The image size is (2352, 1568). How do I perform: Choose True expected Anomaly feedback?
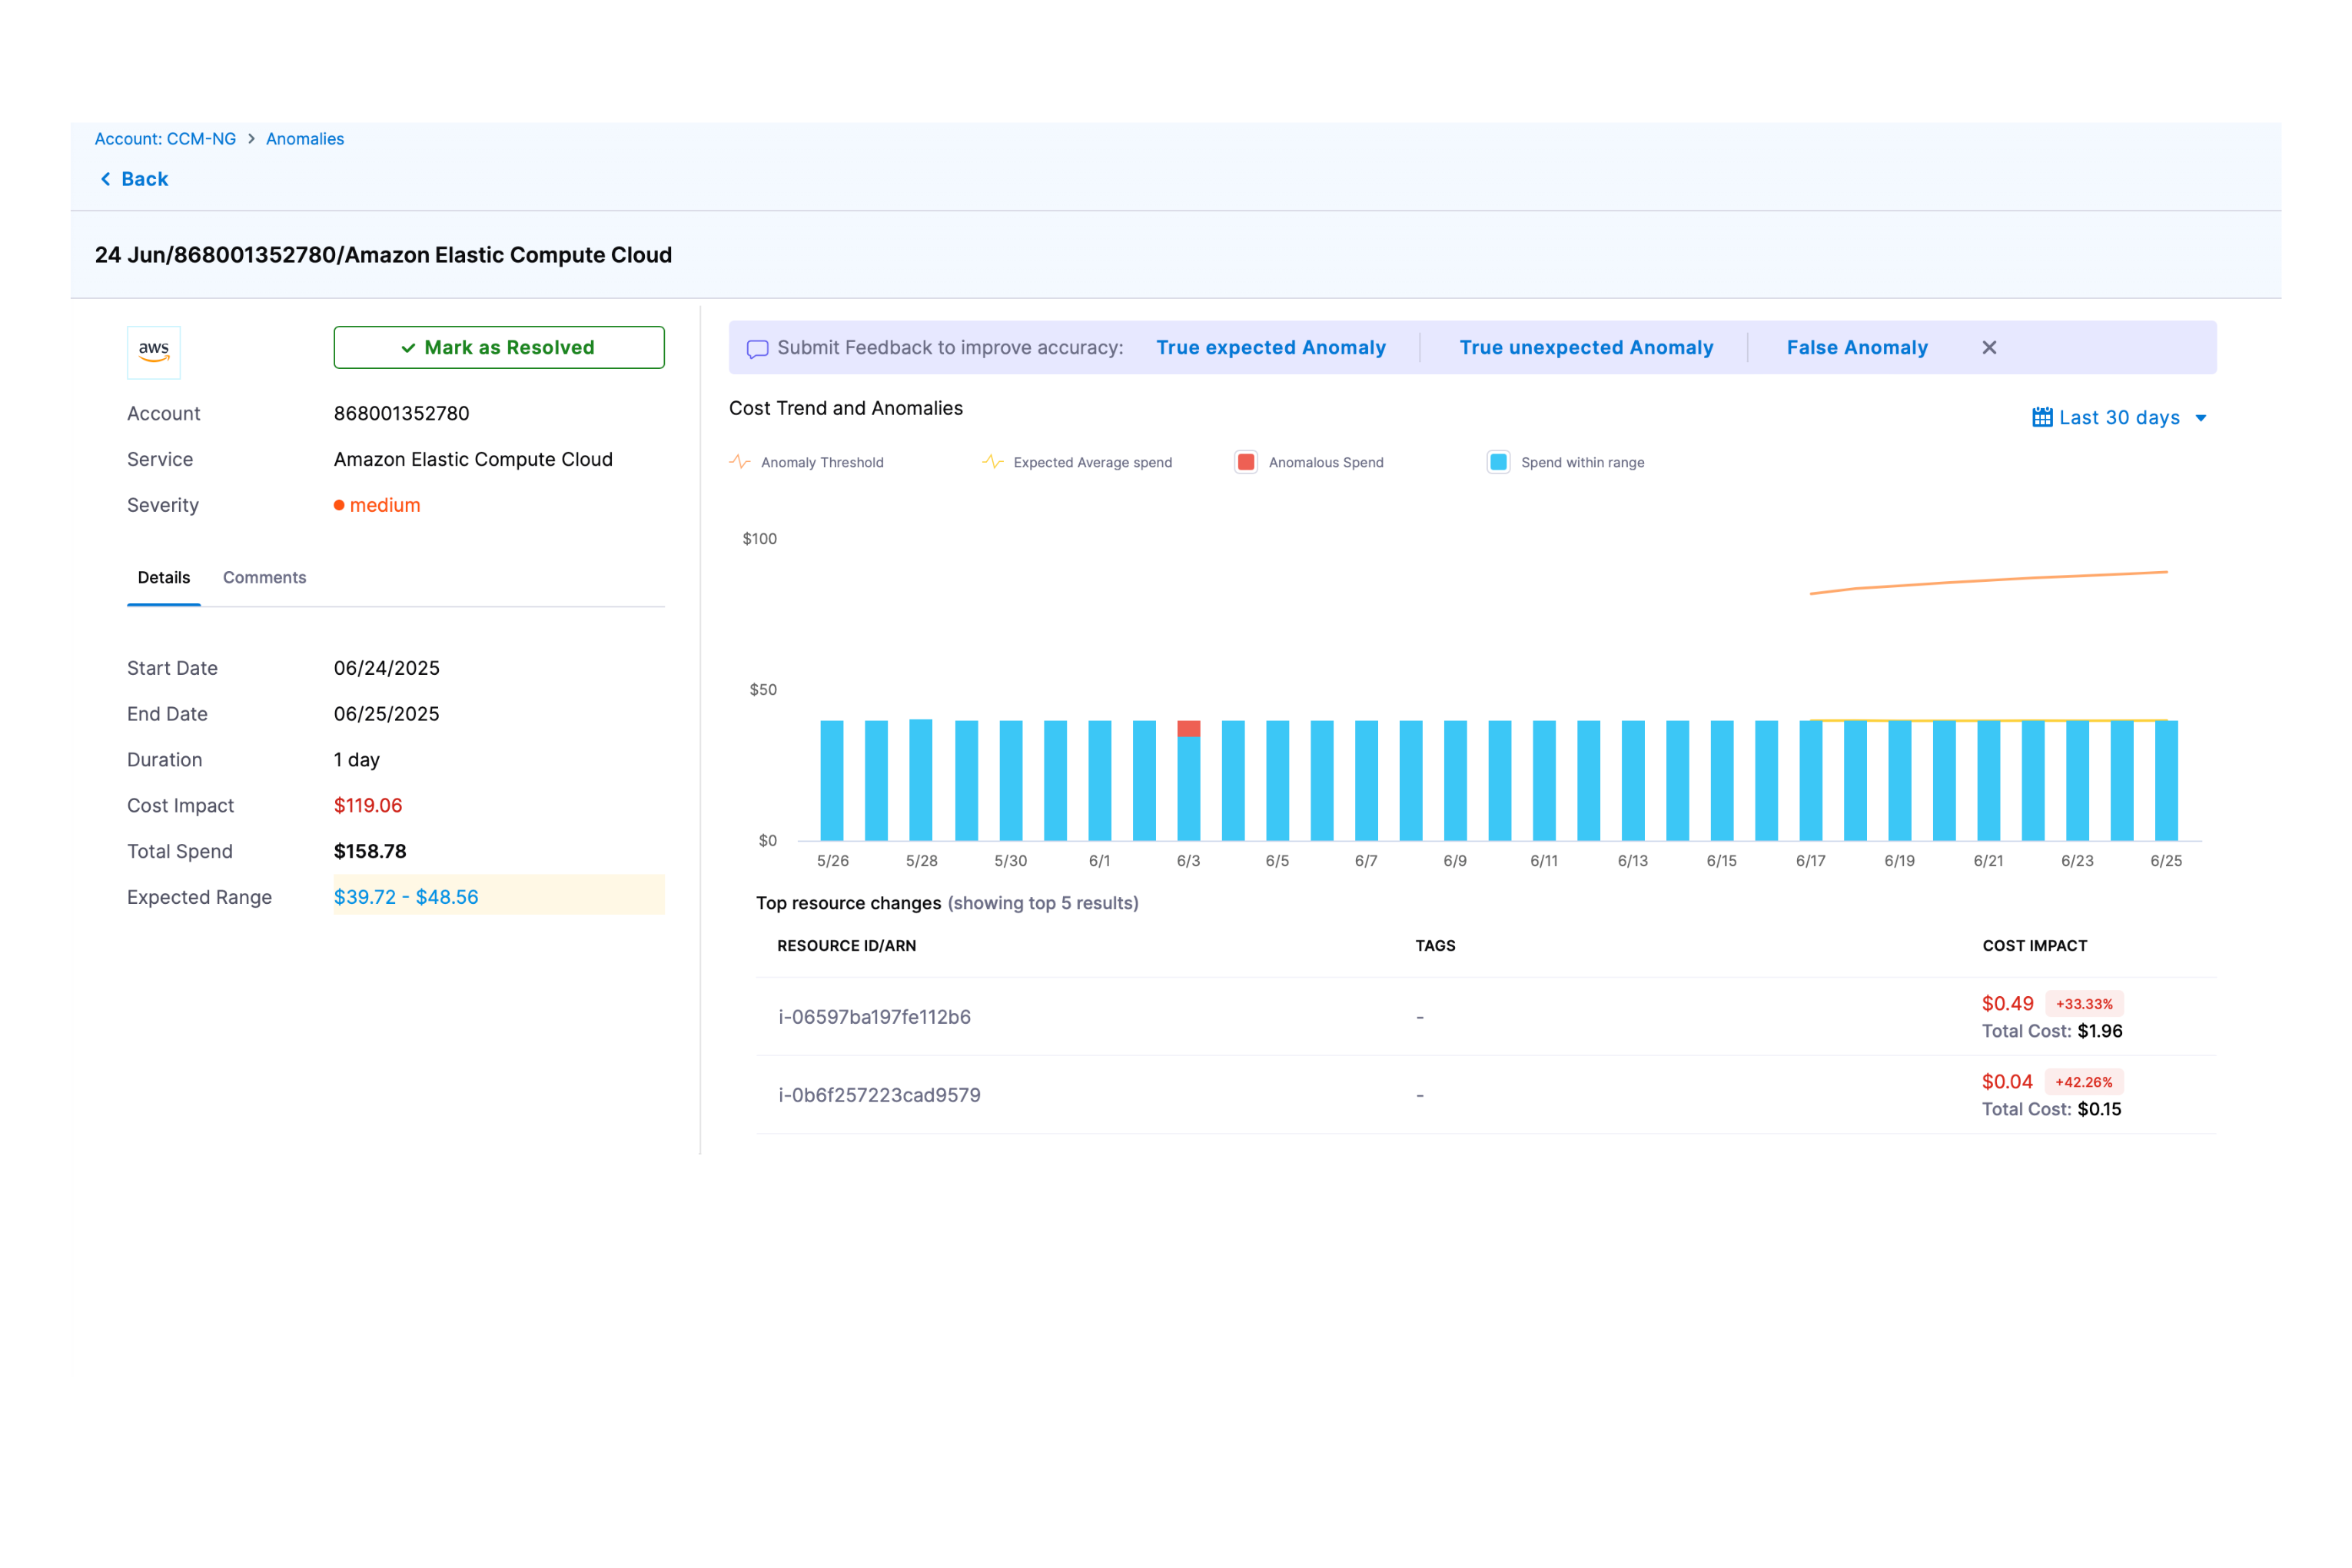1270,347
